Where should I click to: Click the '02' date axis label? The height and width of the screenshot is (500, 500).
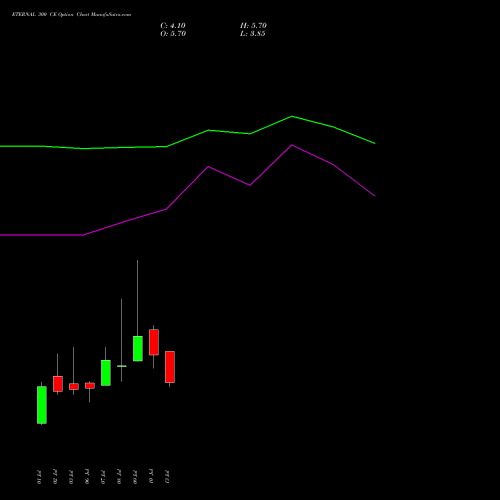[55, 477]
